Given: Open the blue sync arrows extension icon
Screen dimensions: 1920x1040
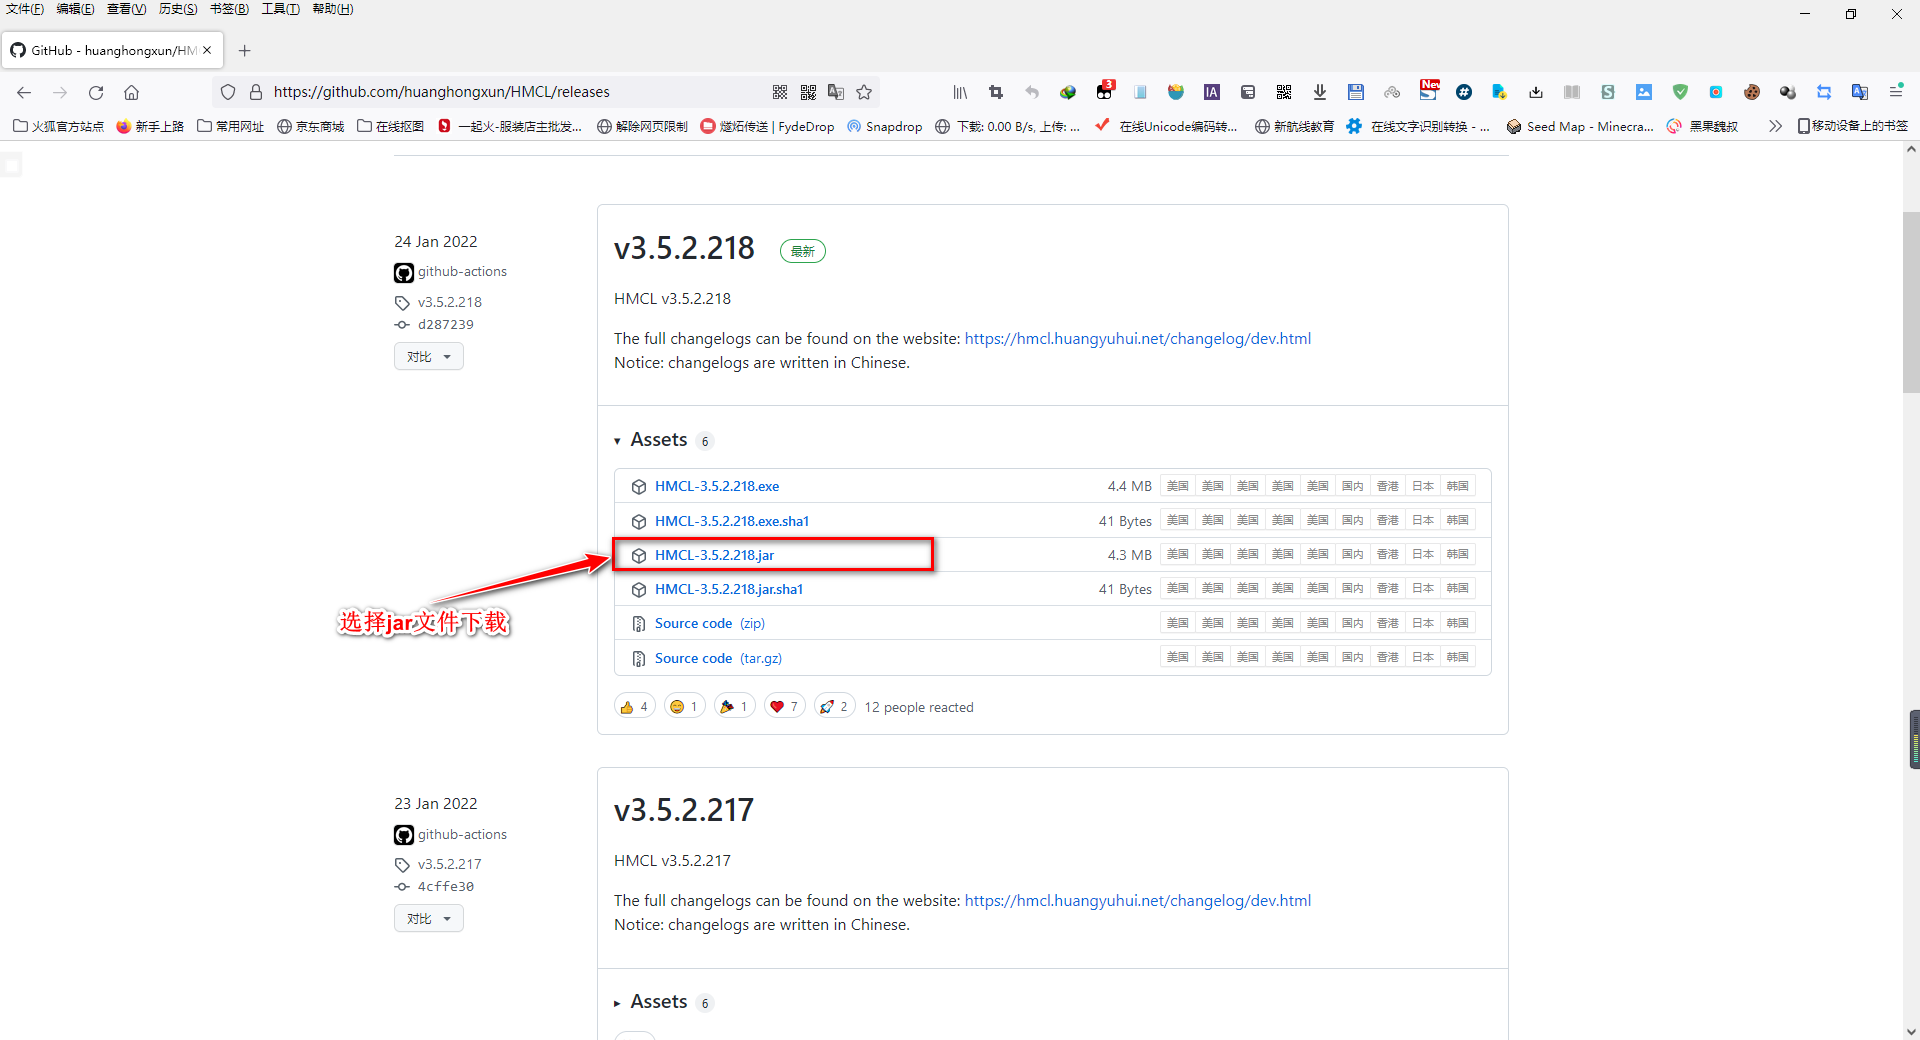Looking at the screenshot, I should (1824, 92).
